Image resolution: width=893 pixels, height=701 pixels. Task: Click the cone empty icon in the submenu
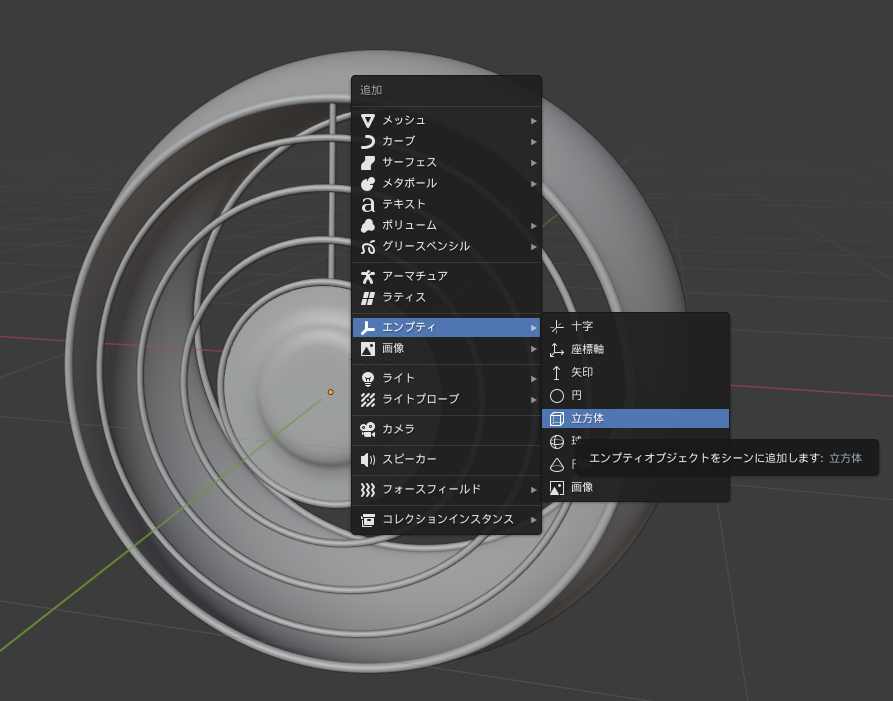[x=556, y=465]
